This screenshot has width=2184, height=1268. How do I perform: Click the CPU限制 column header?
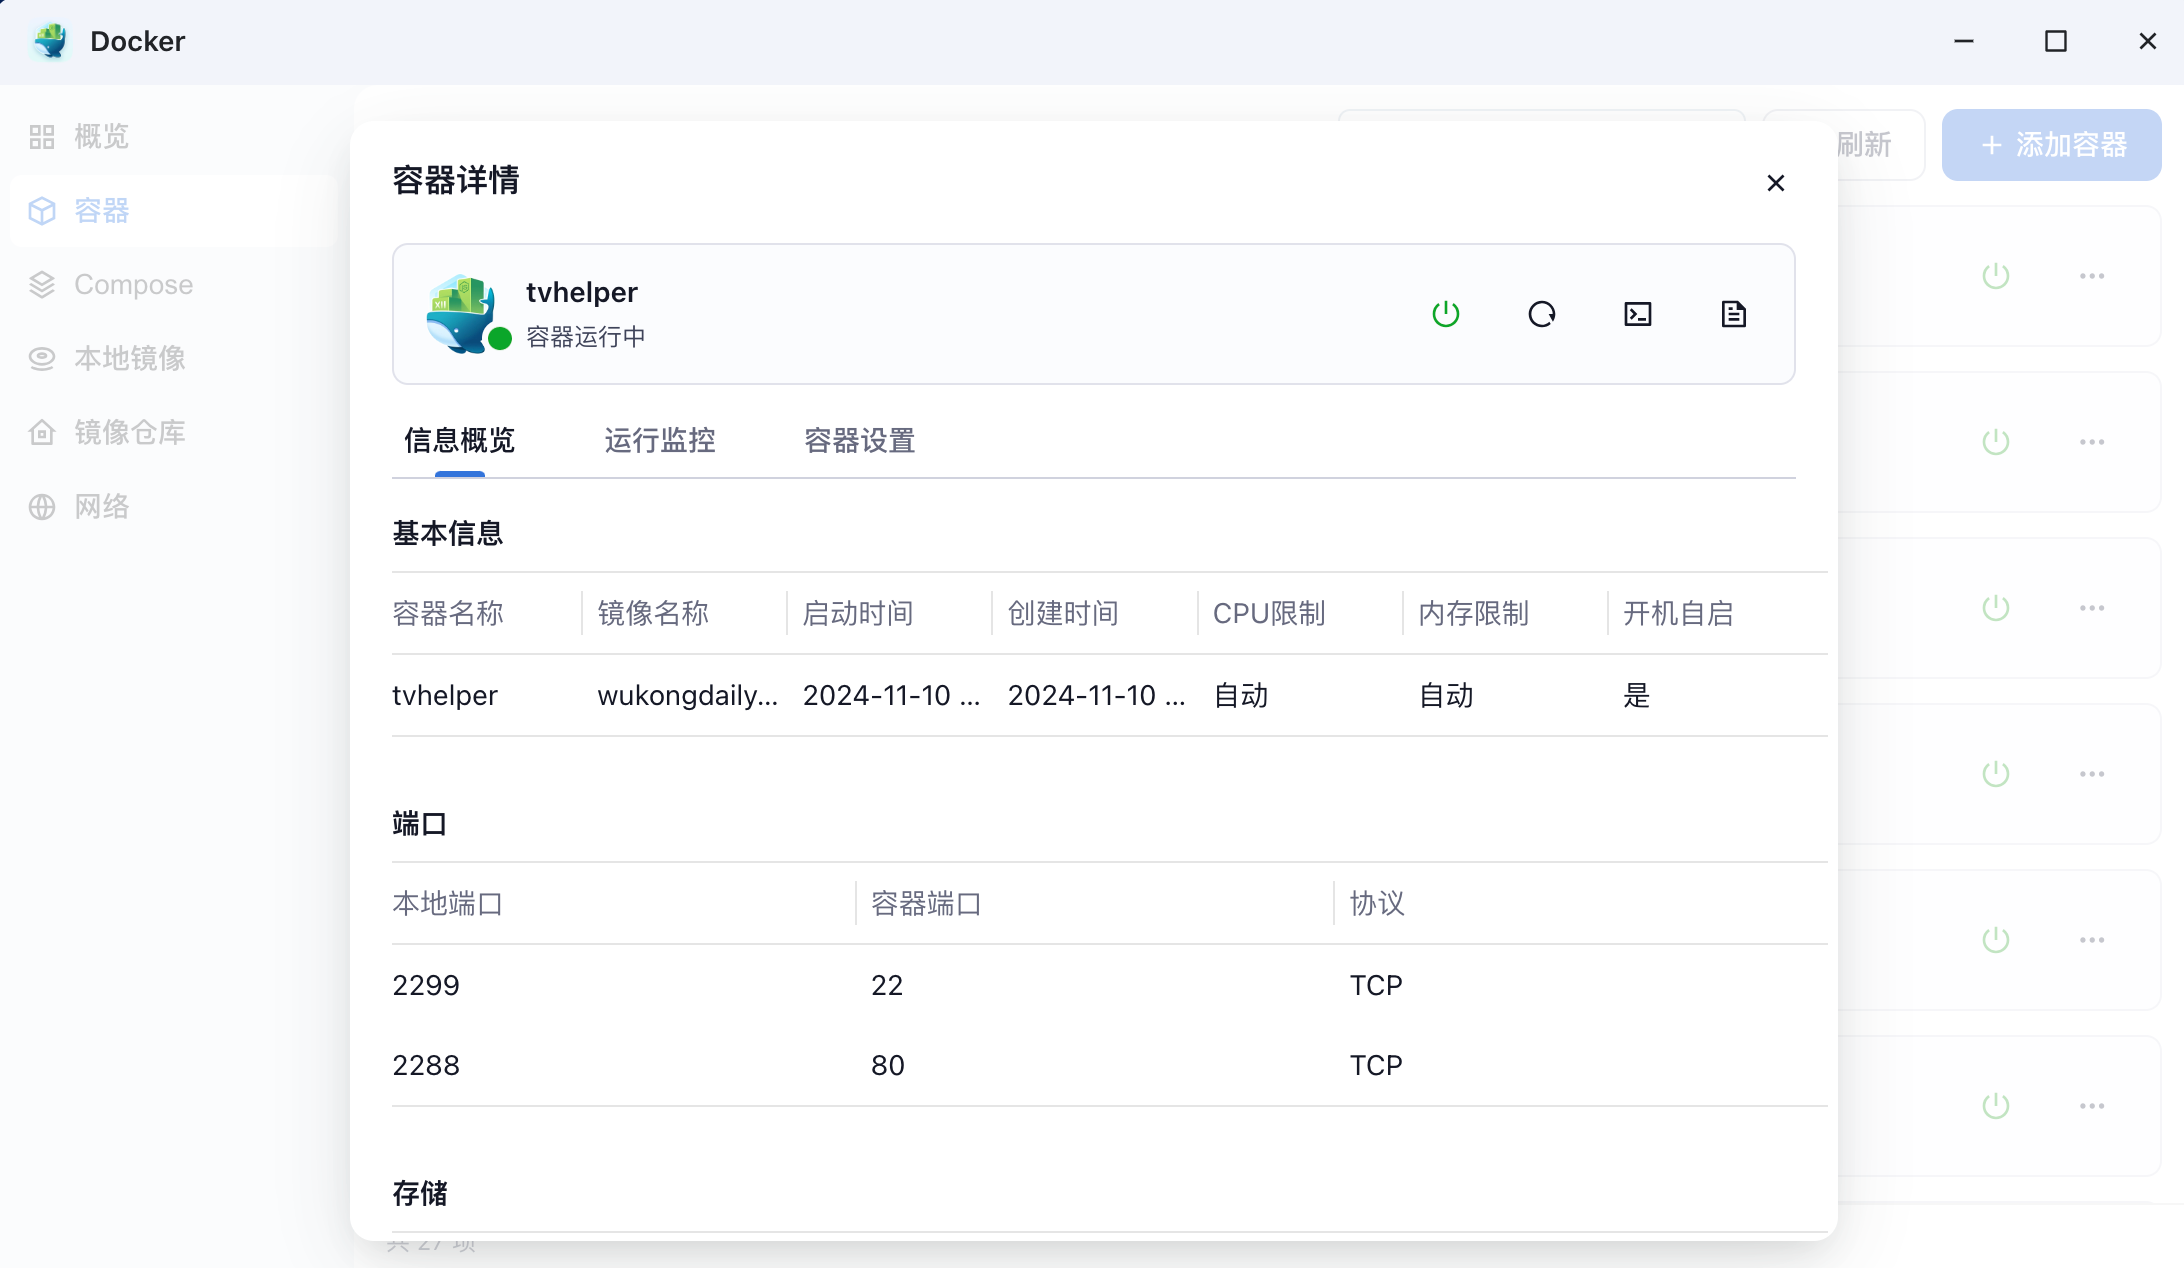pyautogui.click(x=1269, y=613)
